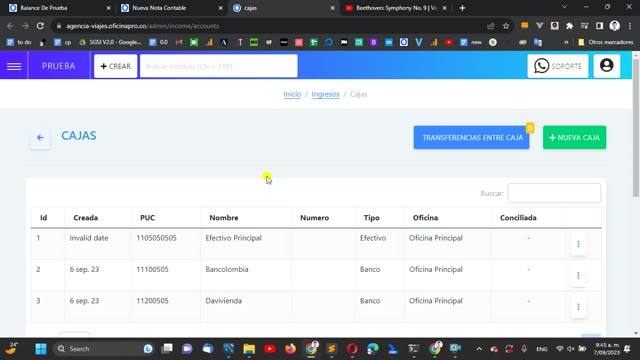
Task: Open the 'to do' bookmark
Action: coord(19,42)
